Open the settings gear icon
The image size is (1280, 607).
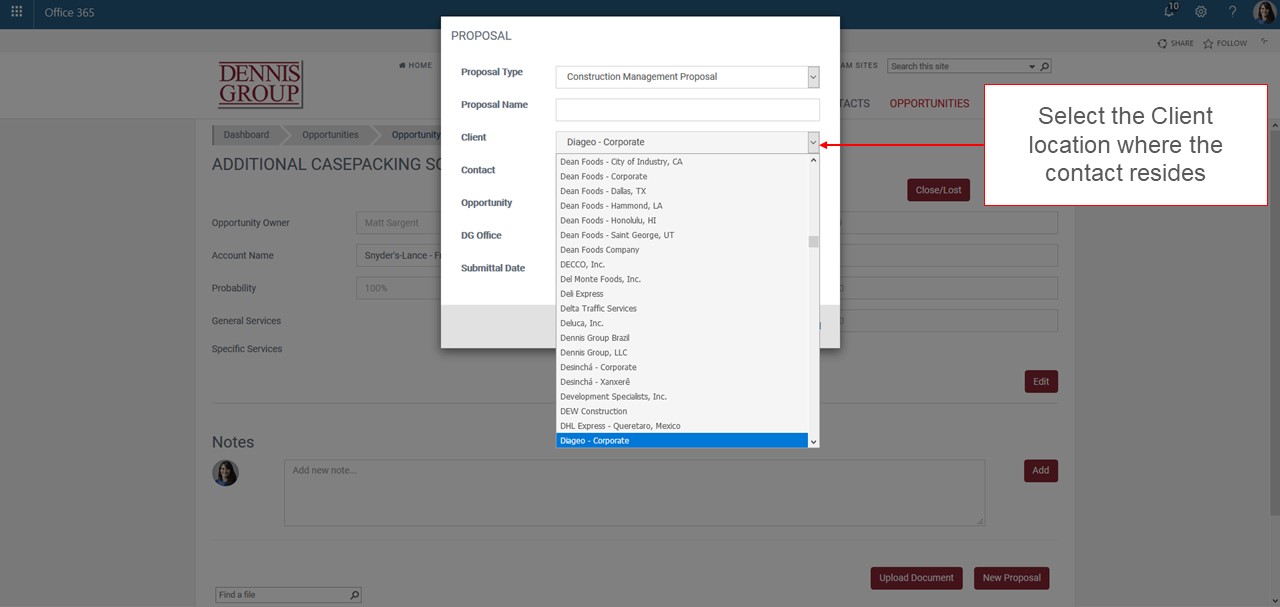tap(1201, 12)
